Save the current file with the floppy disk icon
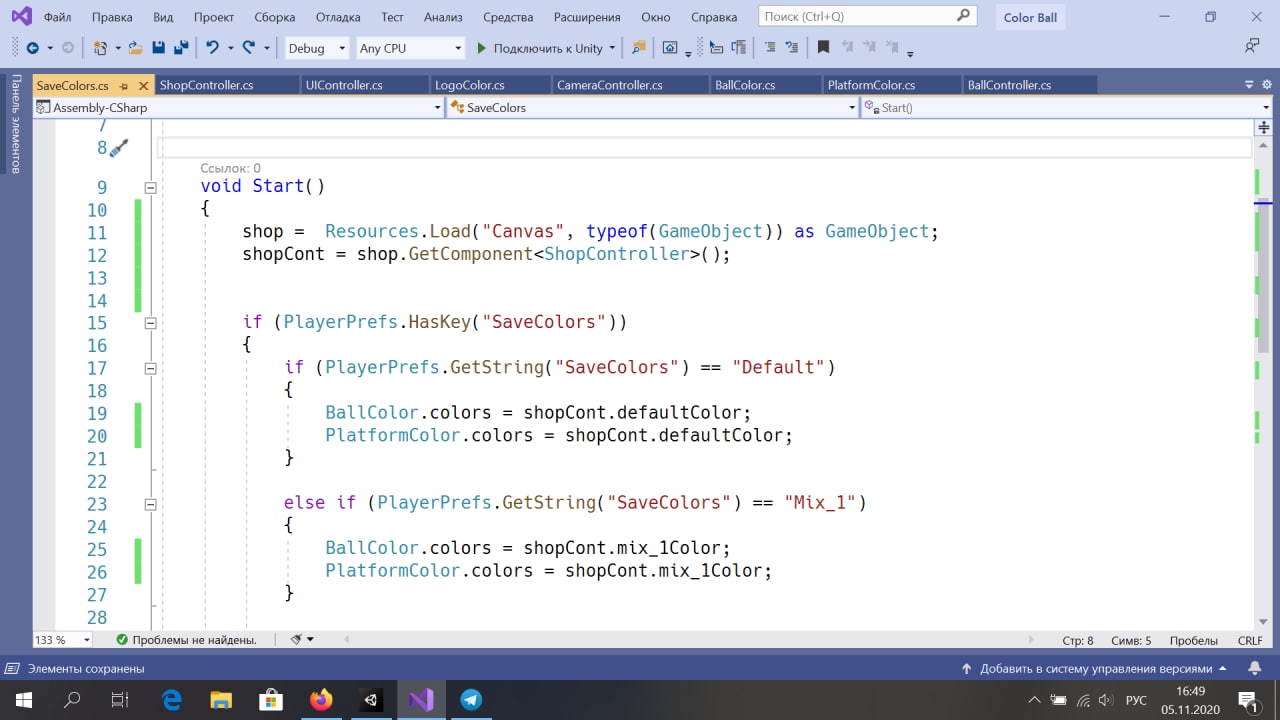Image resolution: width=1280 pixels, height=720 pixels. [158, 48]
